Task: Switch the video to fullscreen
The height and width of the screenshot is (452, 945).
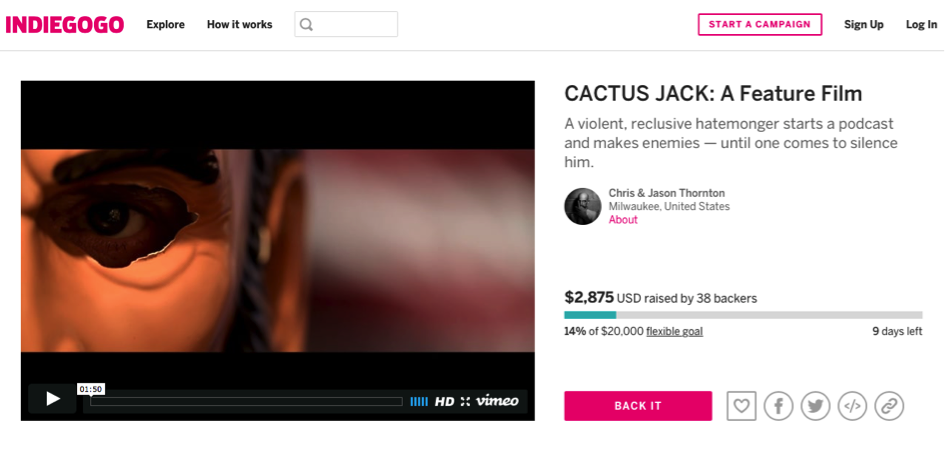Action: [x=465, y=401]
